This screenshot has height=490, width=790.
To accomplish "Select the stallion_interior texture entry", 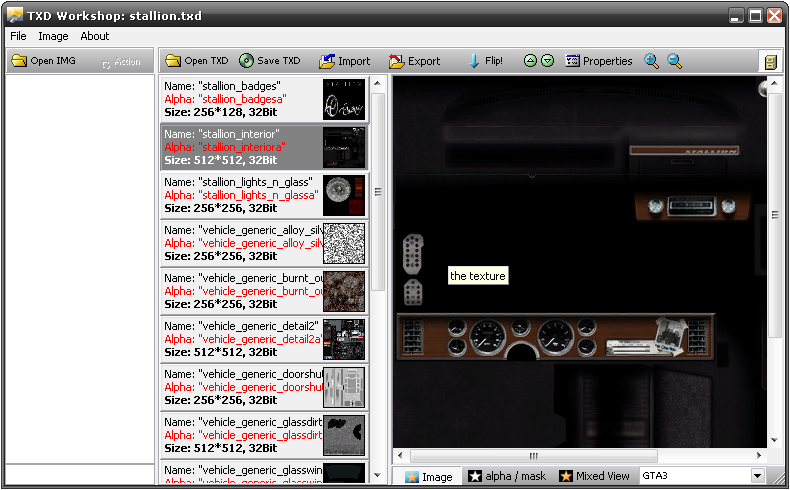I will [264, 147].
